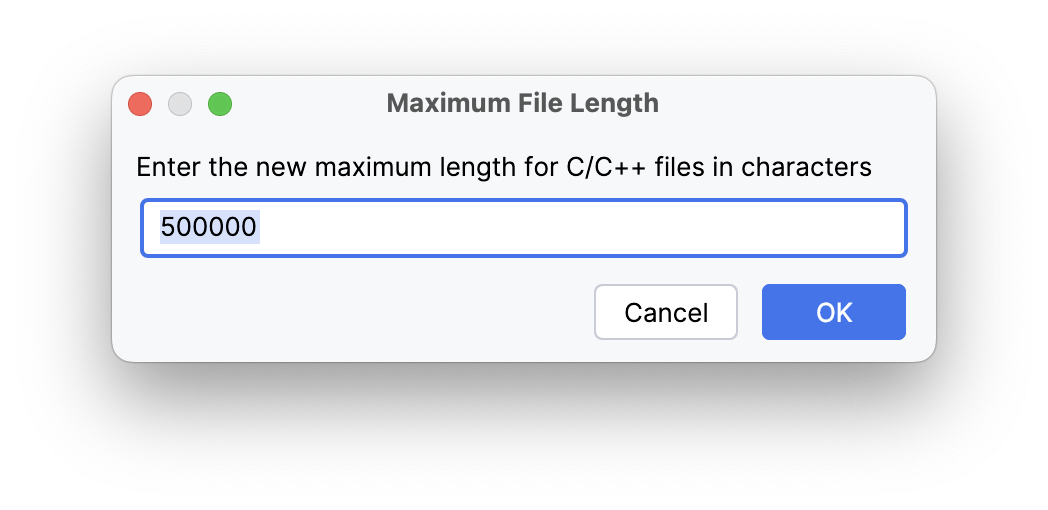
Task: Focus the text box containing 500000
Action: click(x=523, y=228)
